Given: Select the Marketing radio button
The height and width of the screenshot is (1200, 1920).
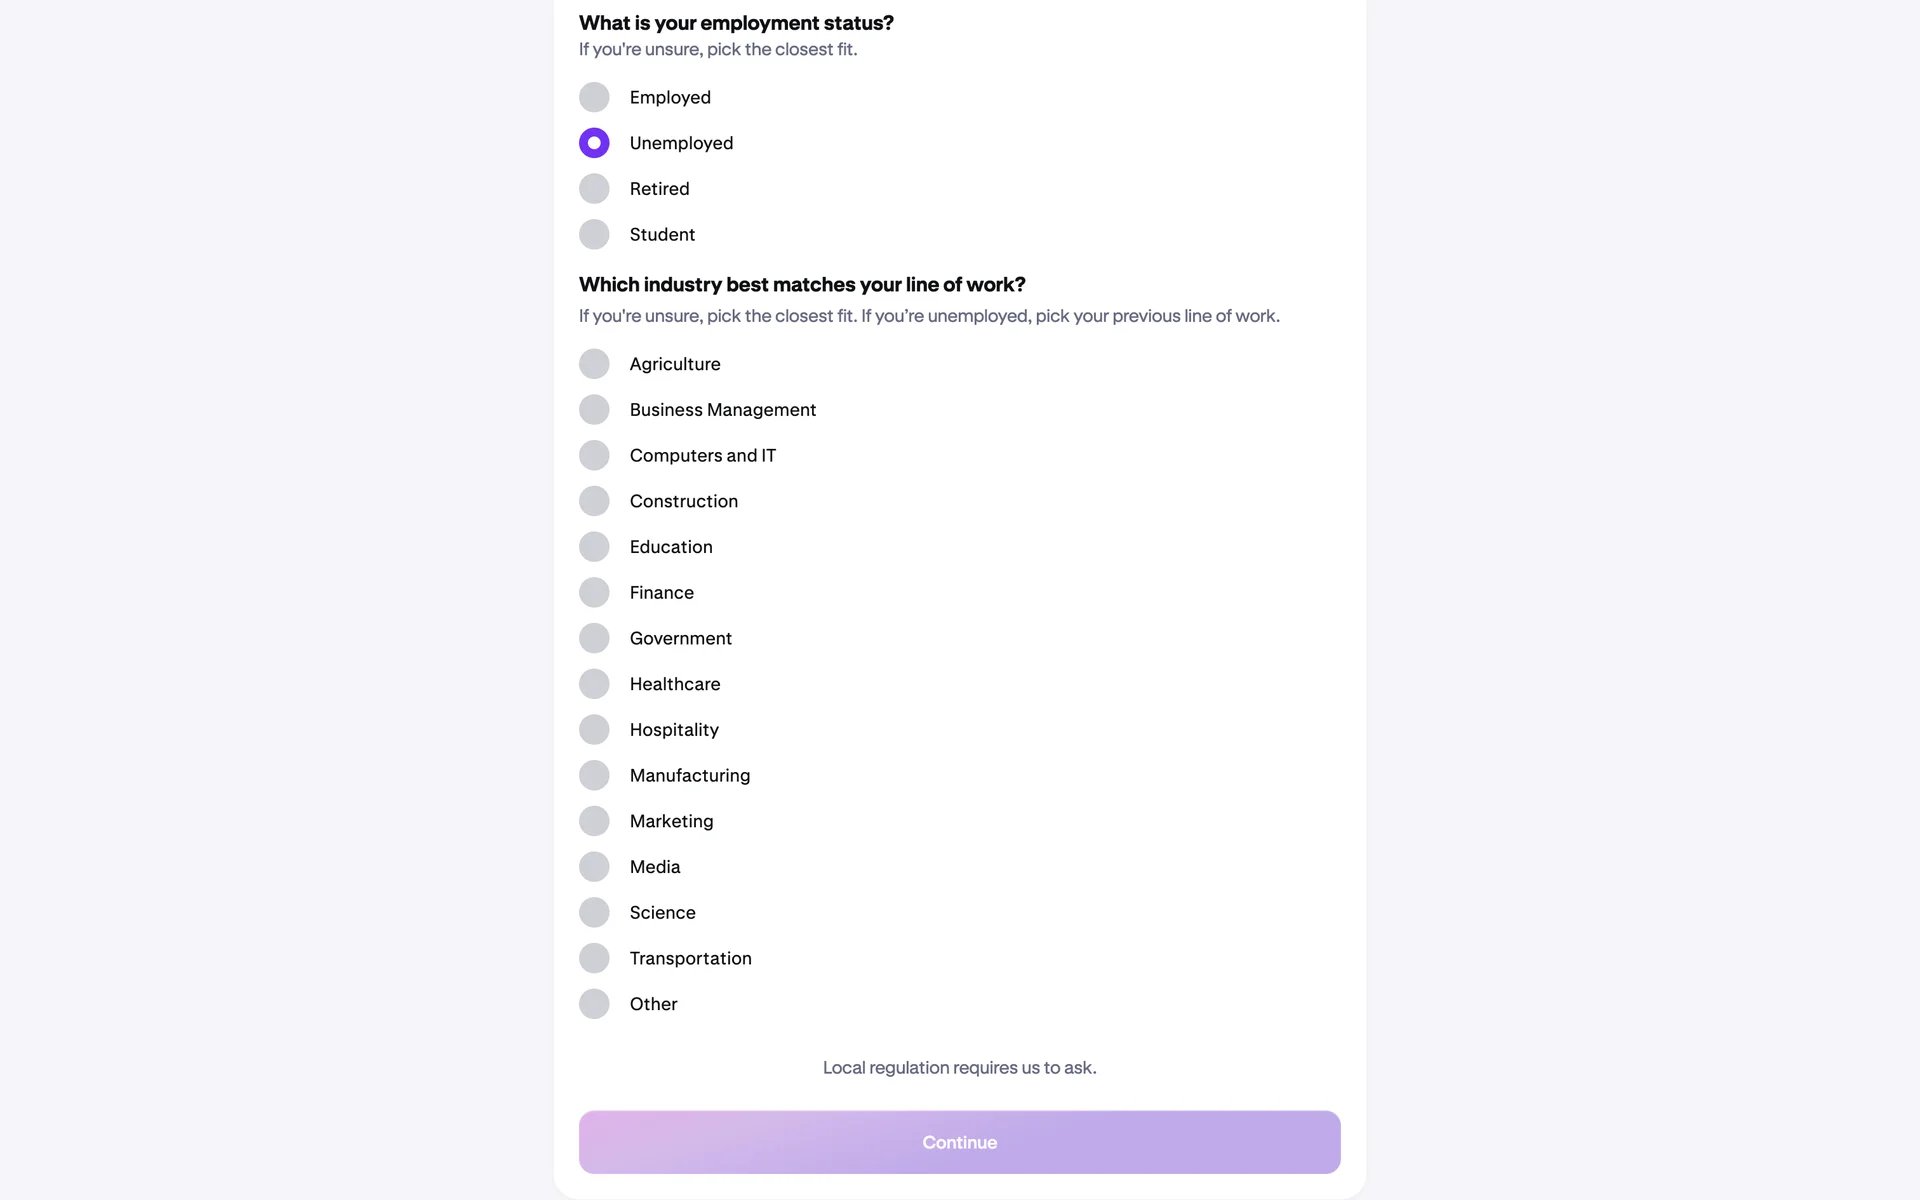Looking at the screenshot, I should [594, 821].
